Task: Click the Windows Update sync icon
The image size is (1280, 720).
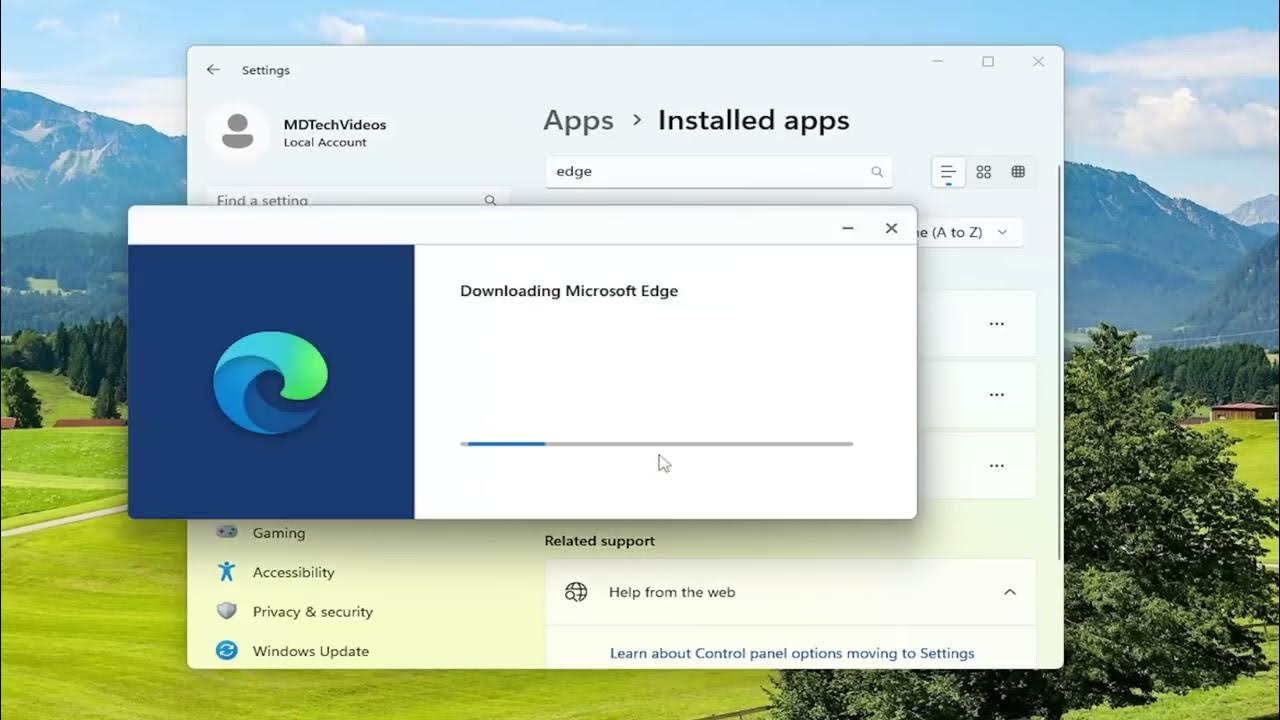Action: (x=227, y=651)
